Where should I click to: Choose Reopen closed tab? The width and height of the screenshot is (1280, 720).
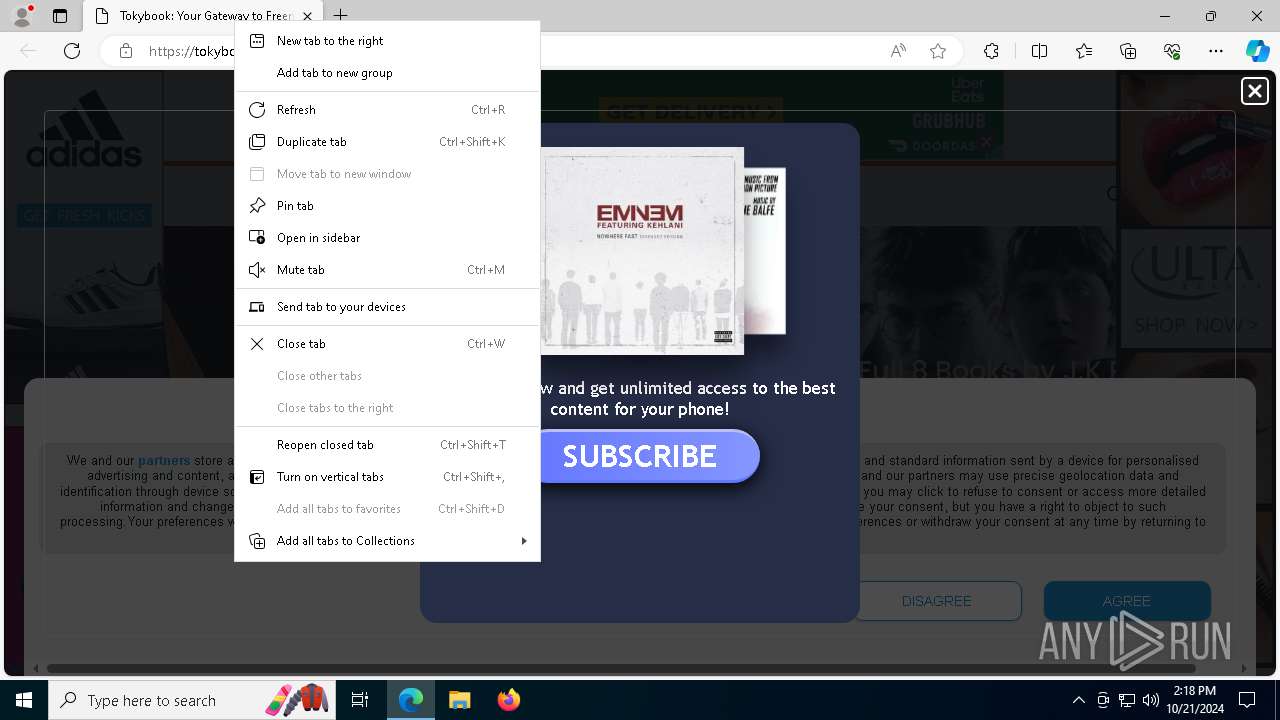click(x=387, y=445)
